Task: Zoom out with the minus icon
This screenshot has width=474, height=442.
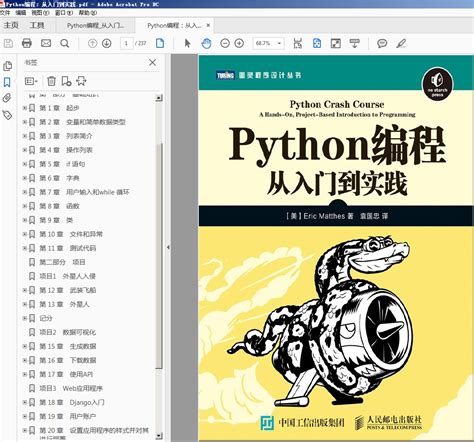Action: [225, 43]
